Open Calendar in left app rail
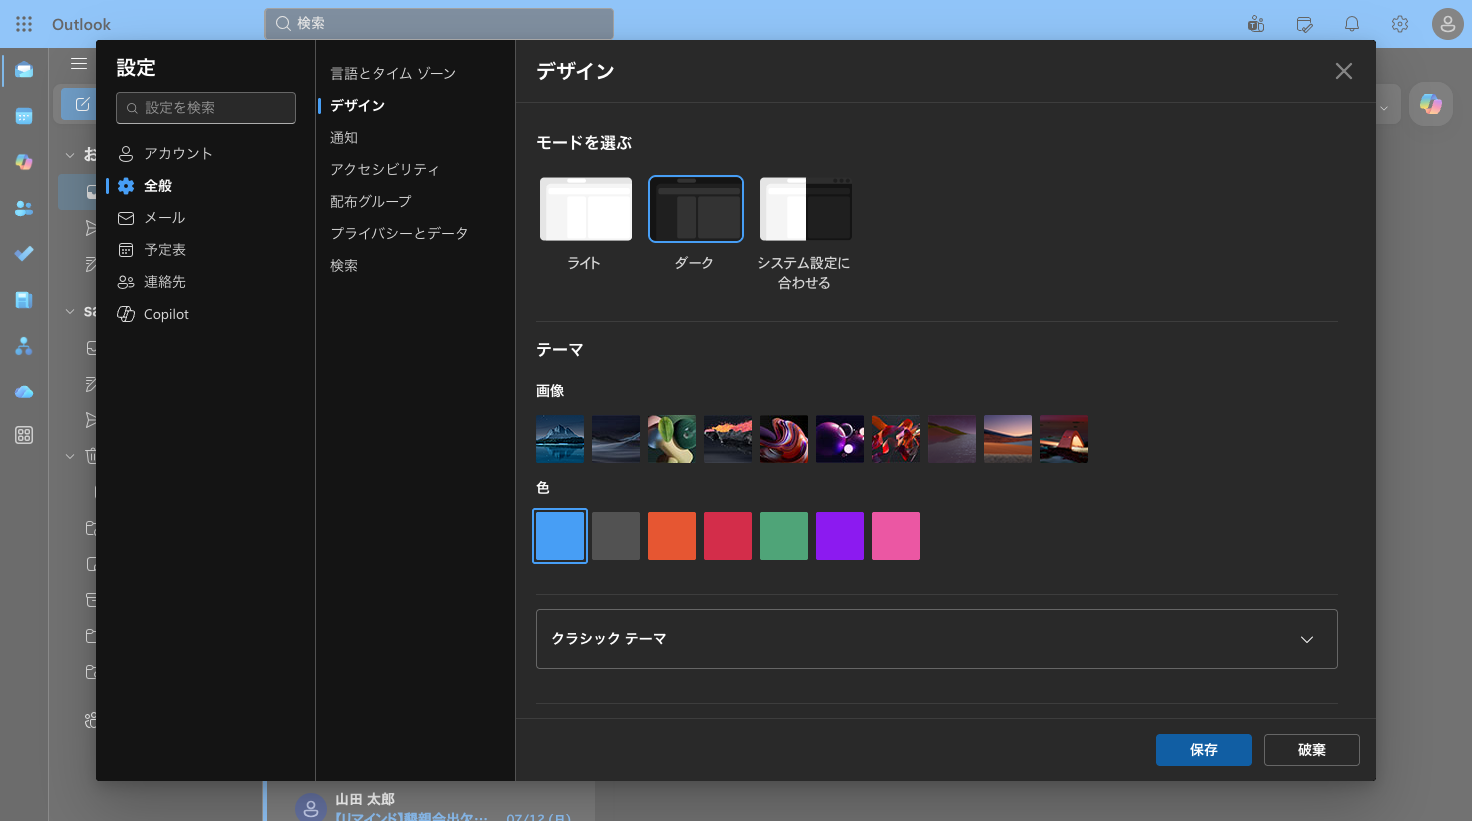Image resolution: width=1472 pixels, height=821 pixels. coord(24,116)
